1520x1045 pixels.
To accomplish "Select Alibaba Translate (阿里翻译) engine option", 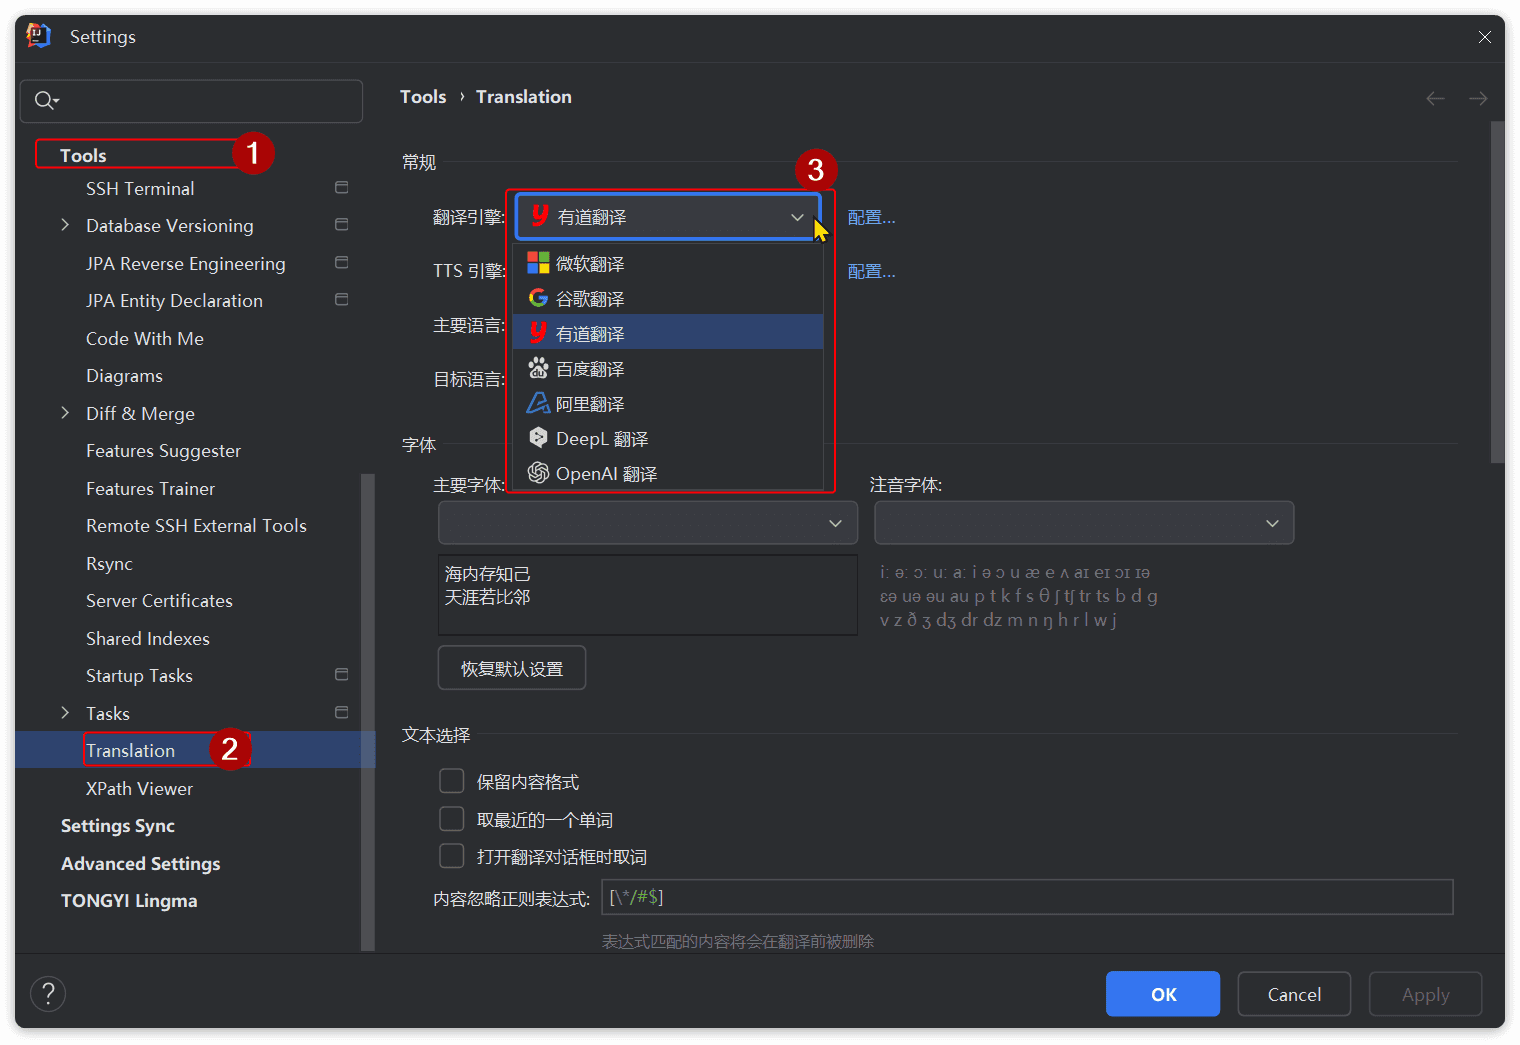I will 668,404.
